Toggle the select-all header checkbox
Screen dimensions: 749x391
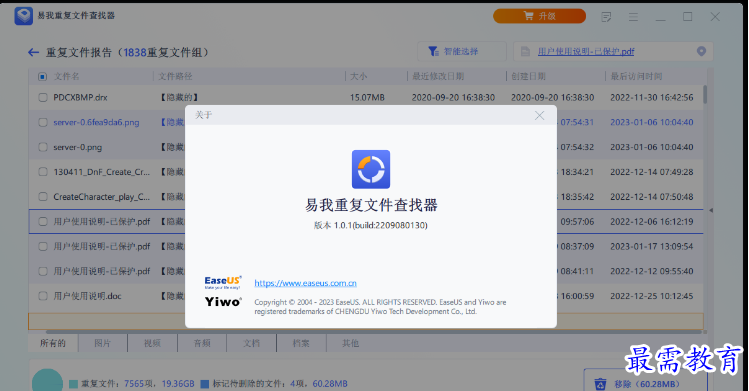coord(43,76)
